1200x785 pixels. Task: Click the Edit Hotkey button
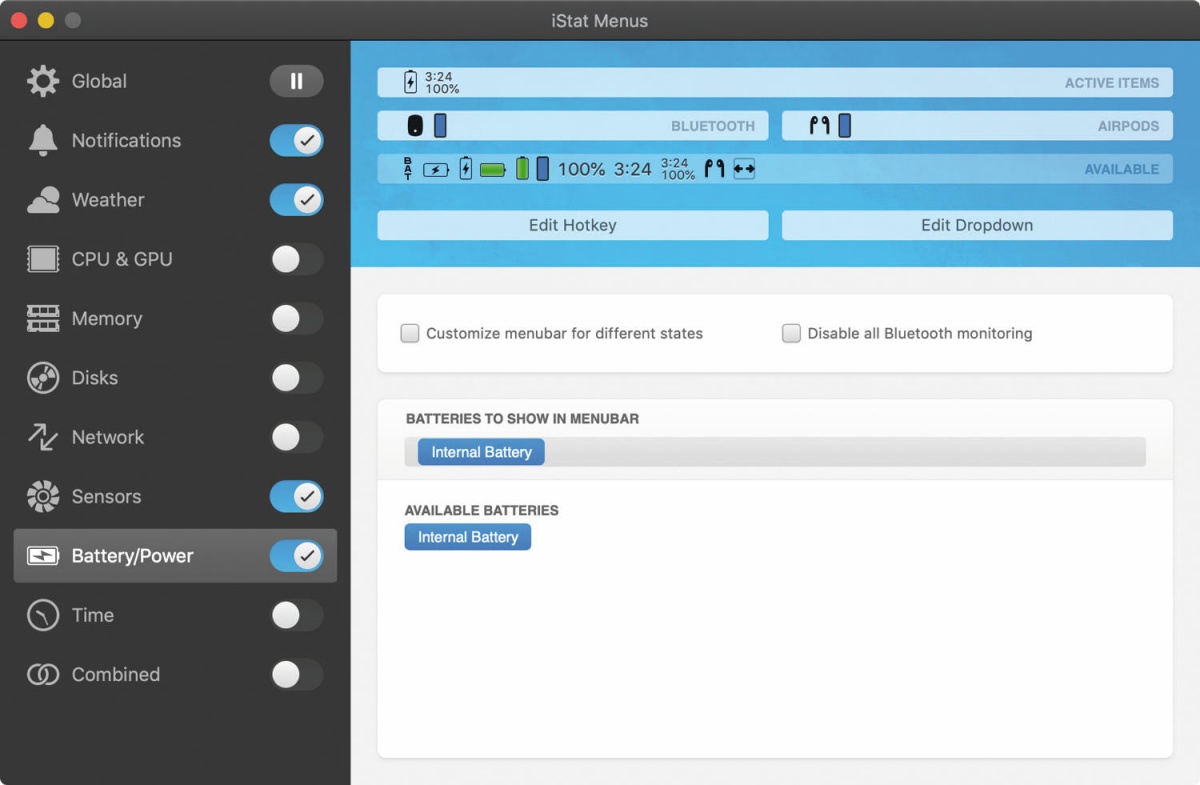573,225
